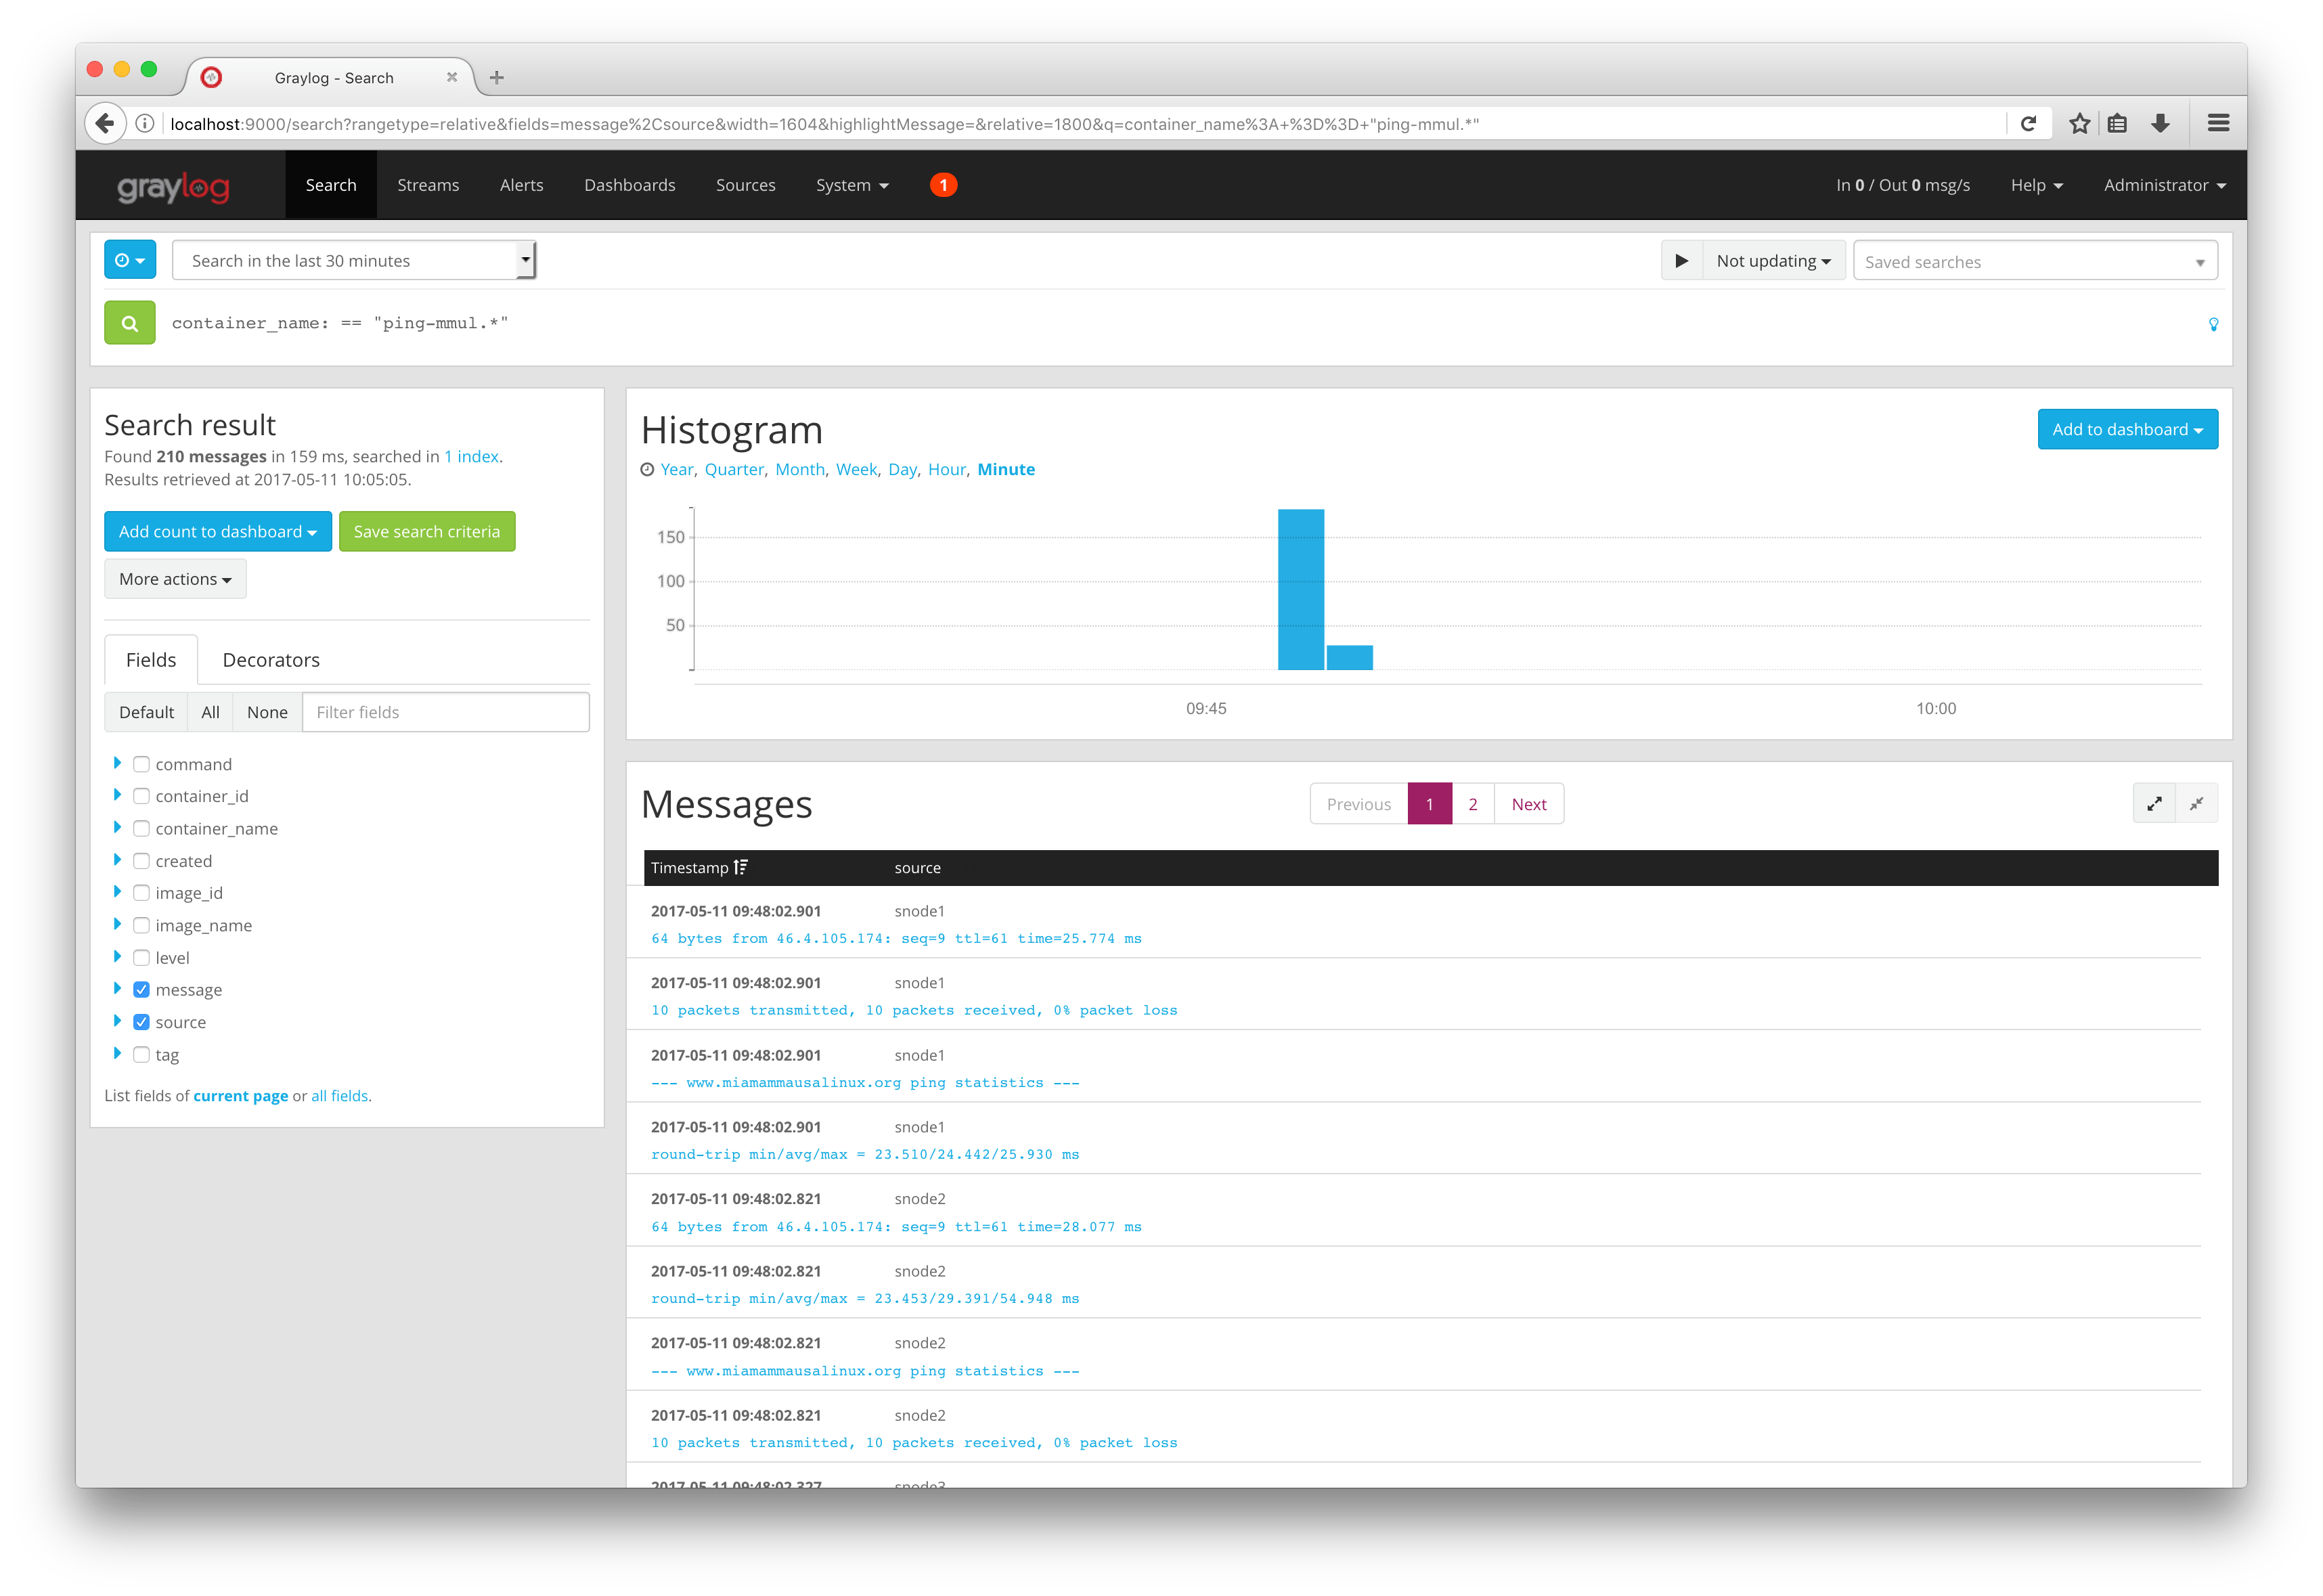2323x1596 pixels.
Task: Open the Not updating dropdown
Action: coord(1773,260)
